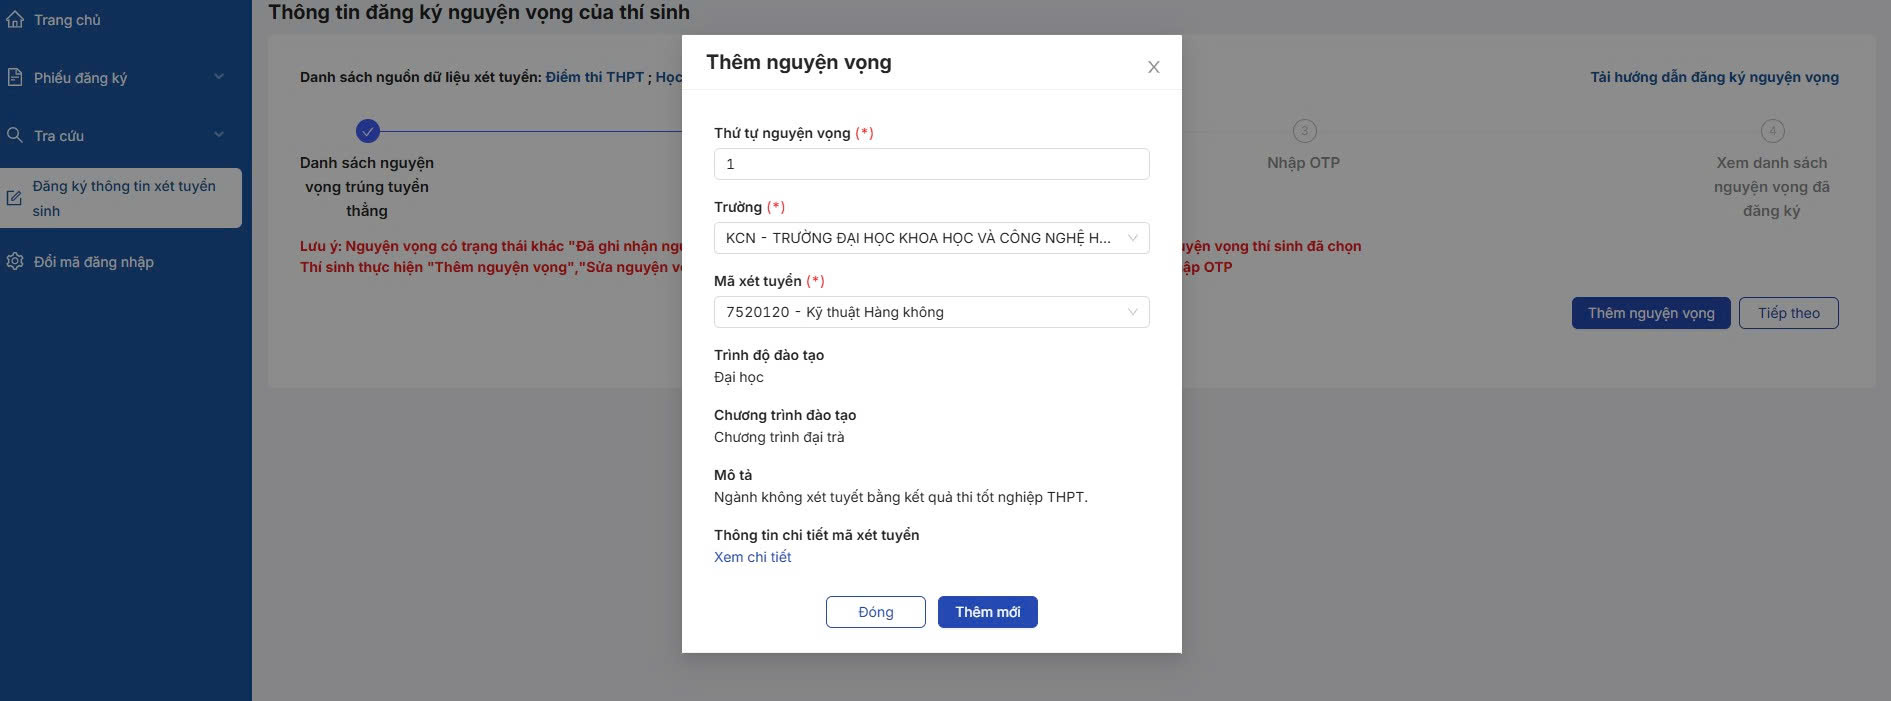Click the Đóng button
The image size is (1891, 701).
click(876, 612)
